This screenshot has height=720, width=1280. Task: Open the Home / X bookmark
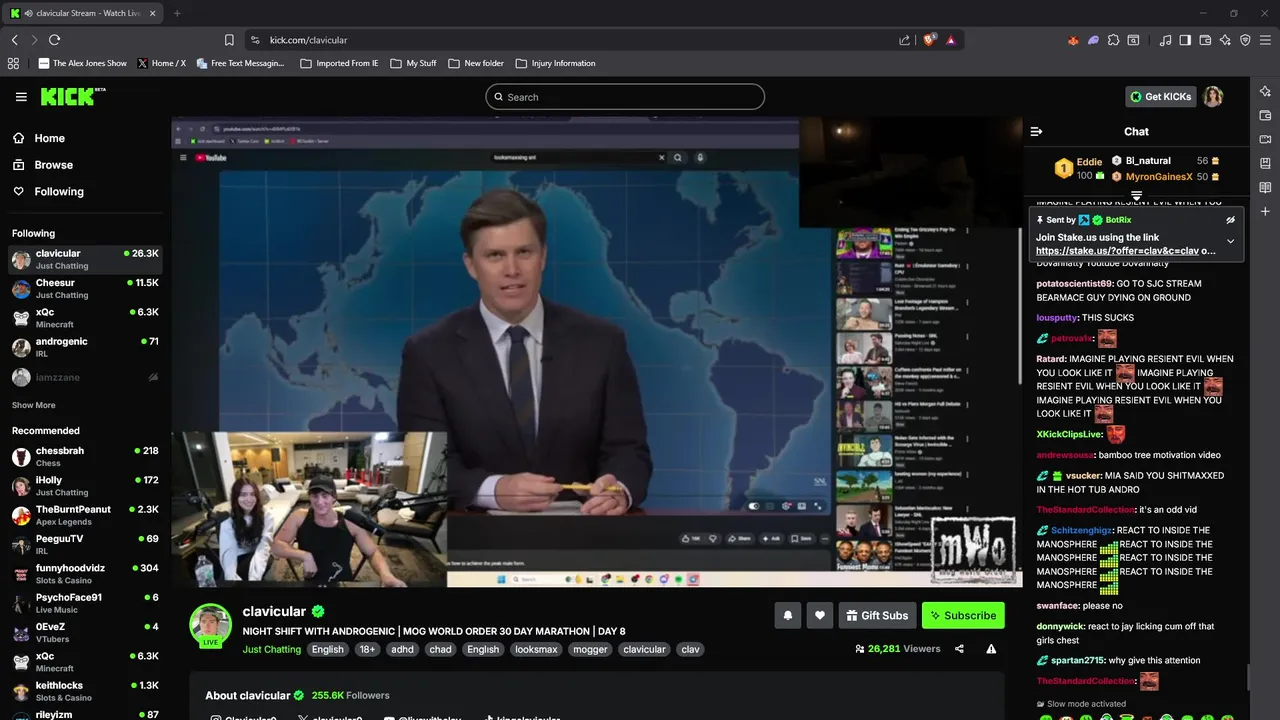(161, 63)
